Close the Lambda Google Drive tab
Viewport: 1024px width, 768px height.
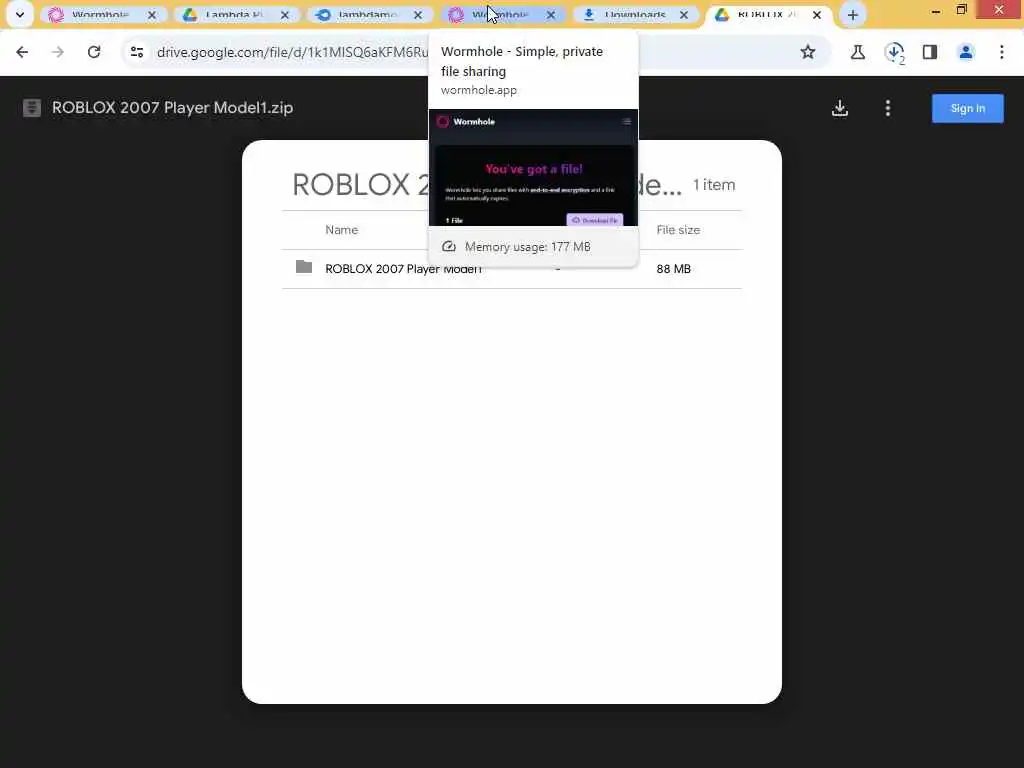point(285,14)
